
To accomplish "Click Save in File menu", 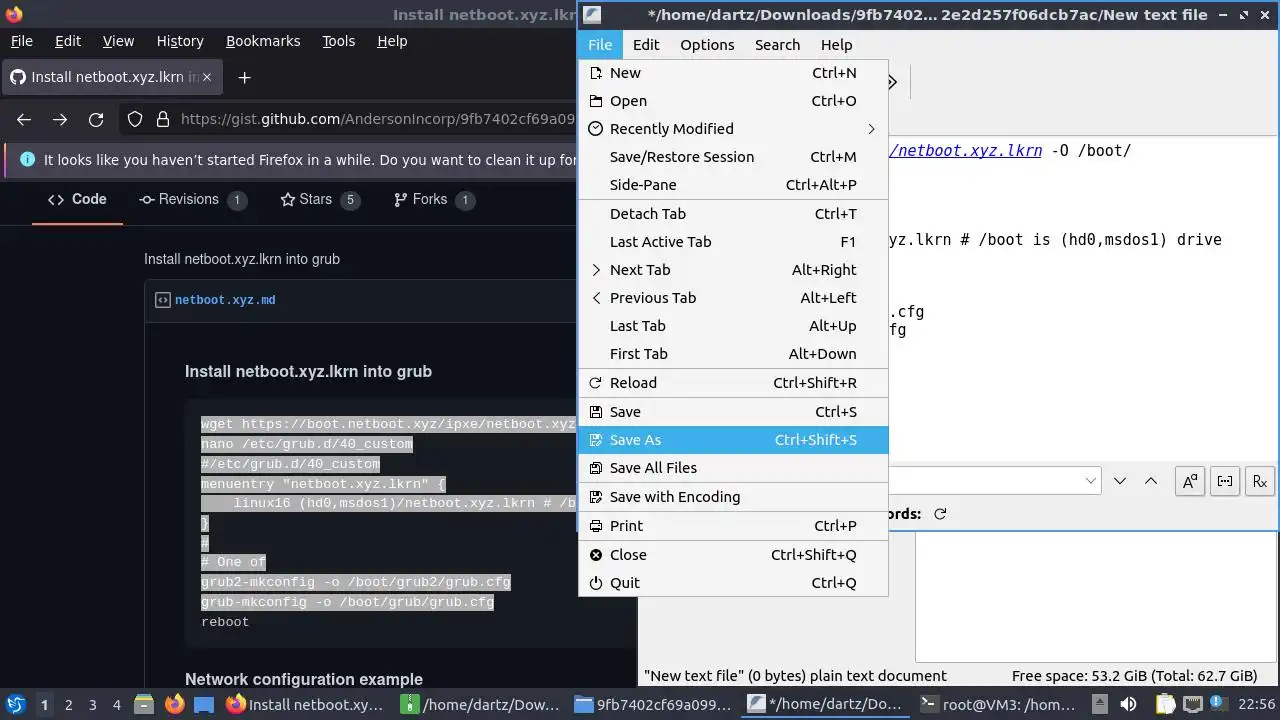I will (x=733, y=412).
